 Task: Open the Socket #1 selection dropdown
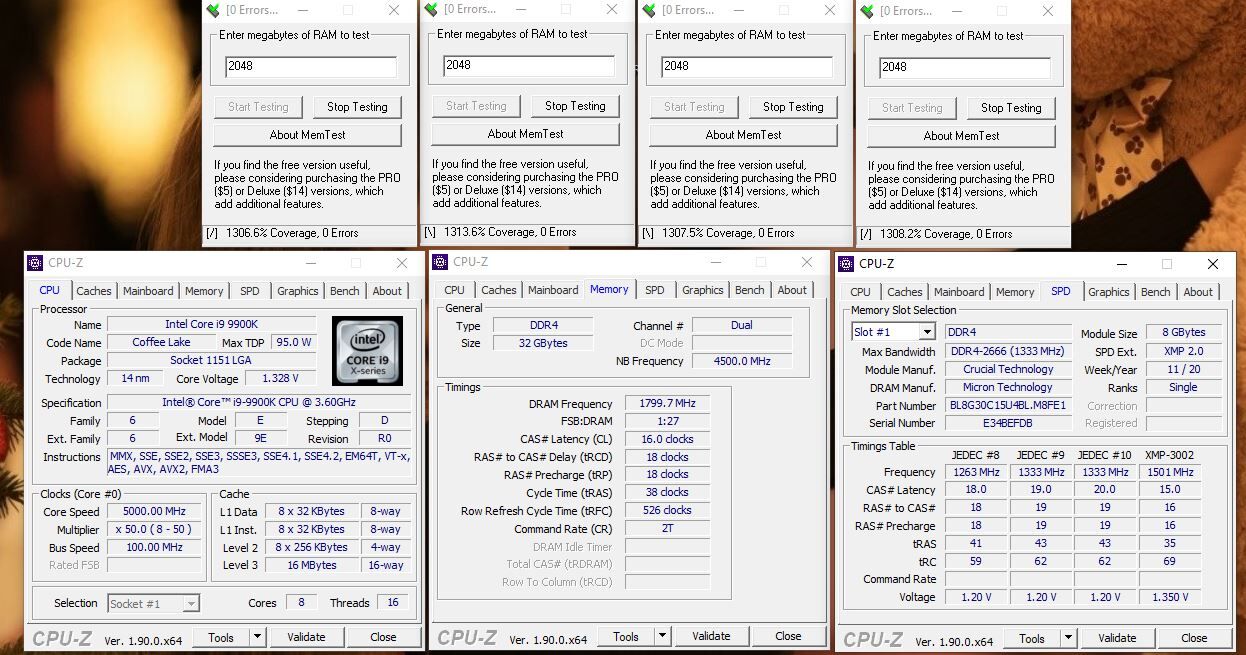pos(190,603)
